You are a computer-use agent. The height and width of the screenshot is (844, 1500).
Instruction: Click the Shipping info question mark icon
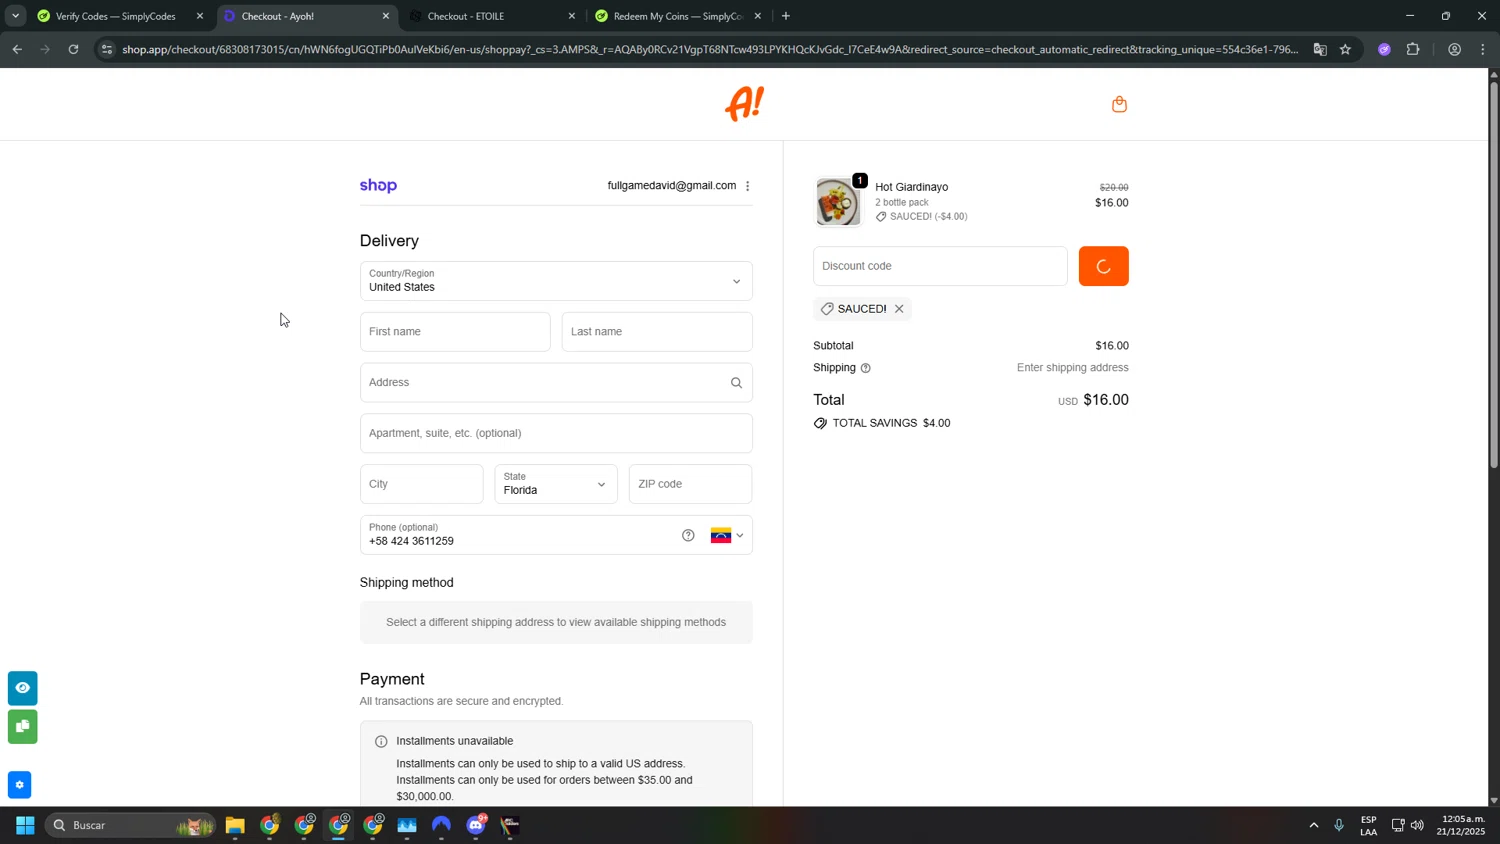[866, 368]
